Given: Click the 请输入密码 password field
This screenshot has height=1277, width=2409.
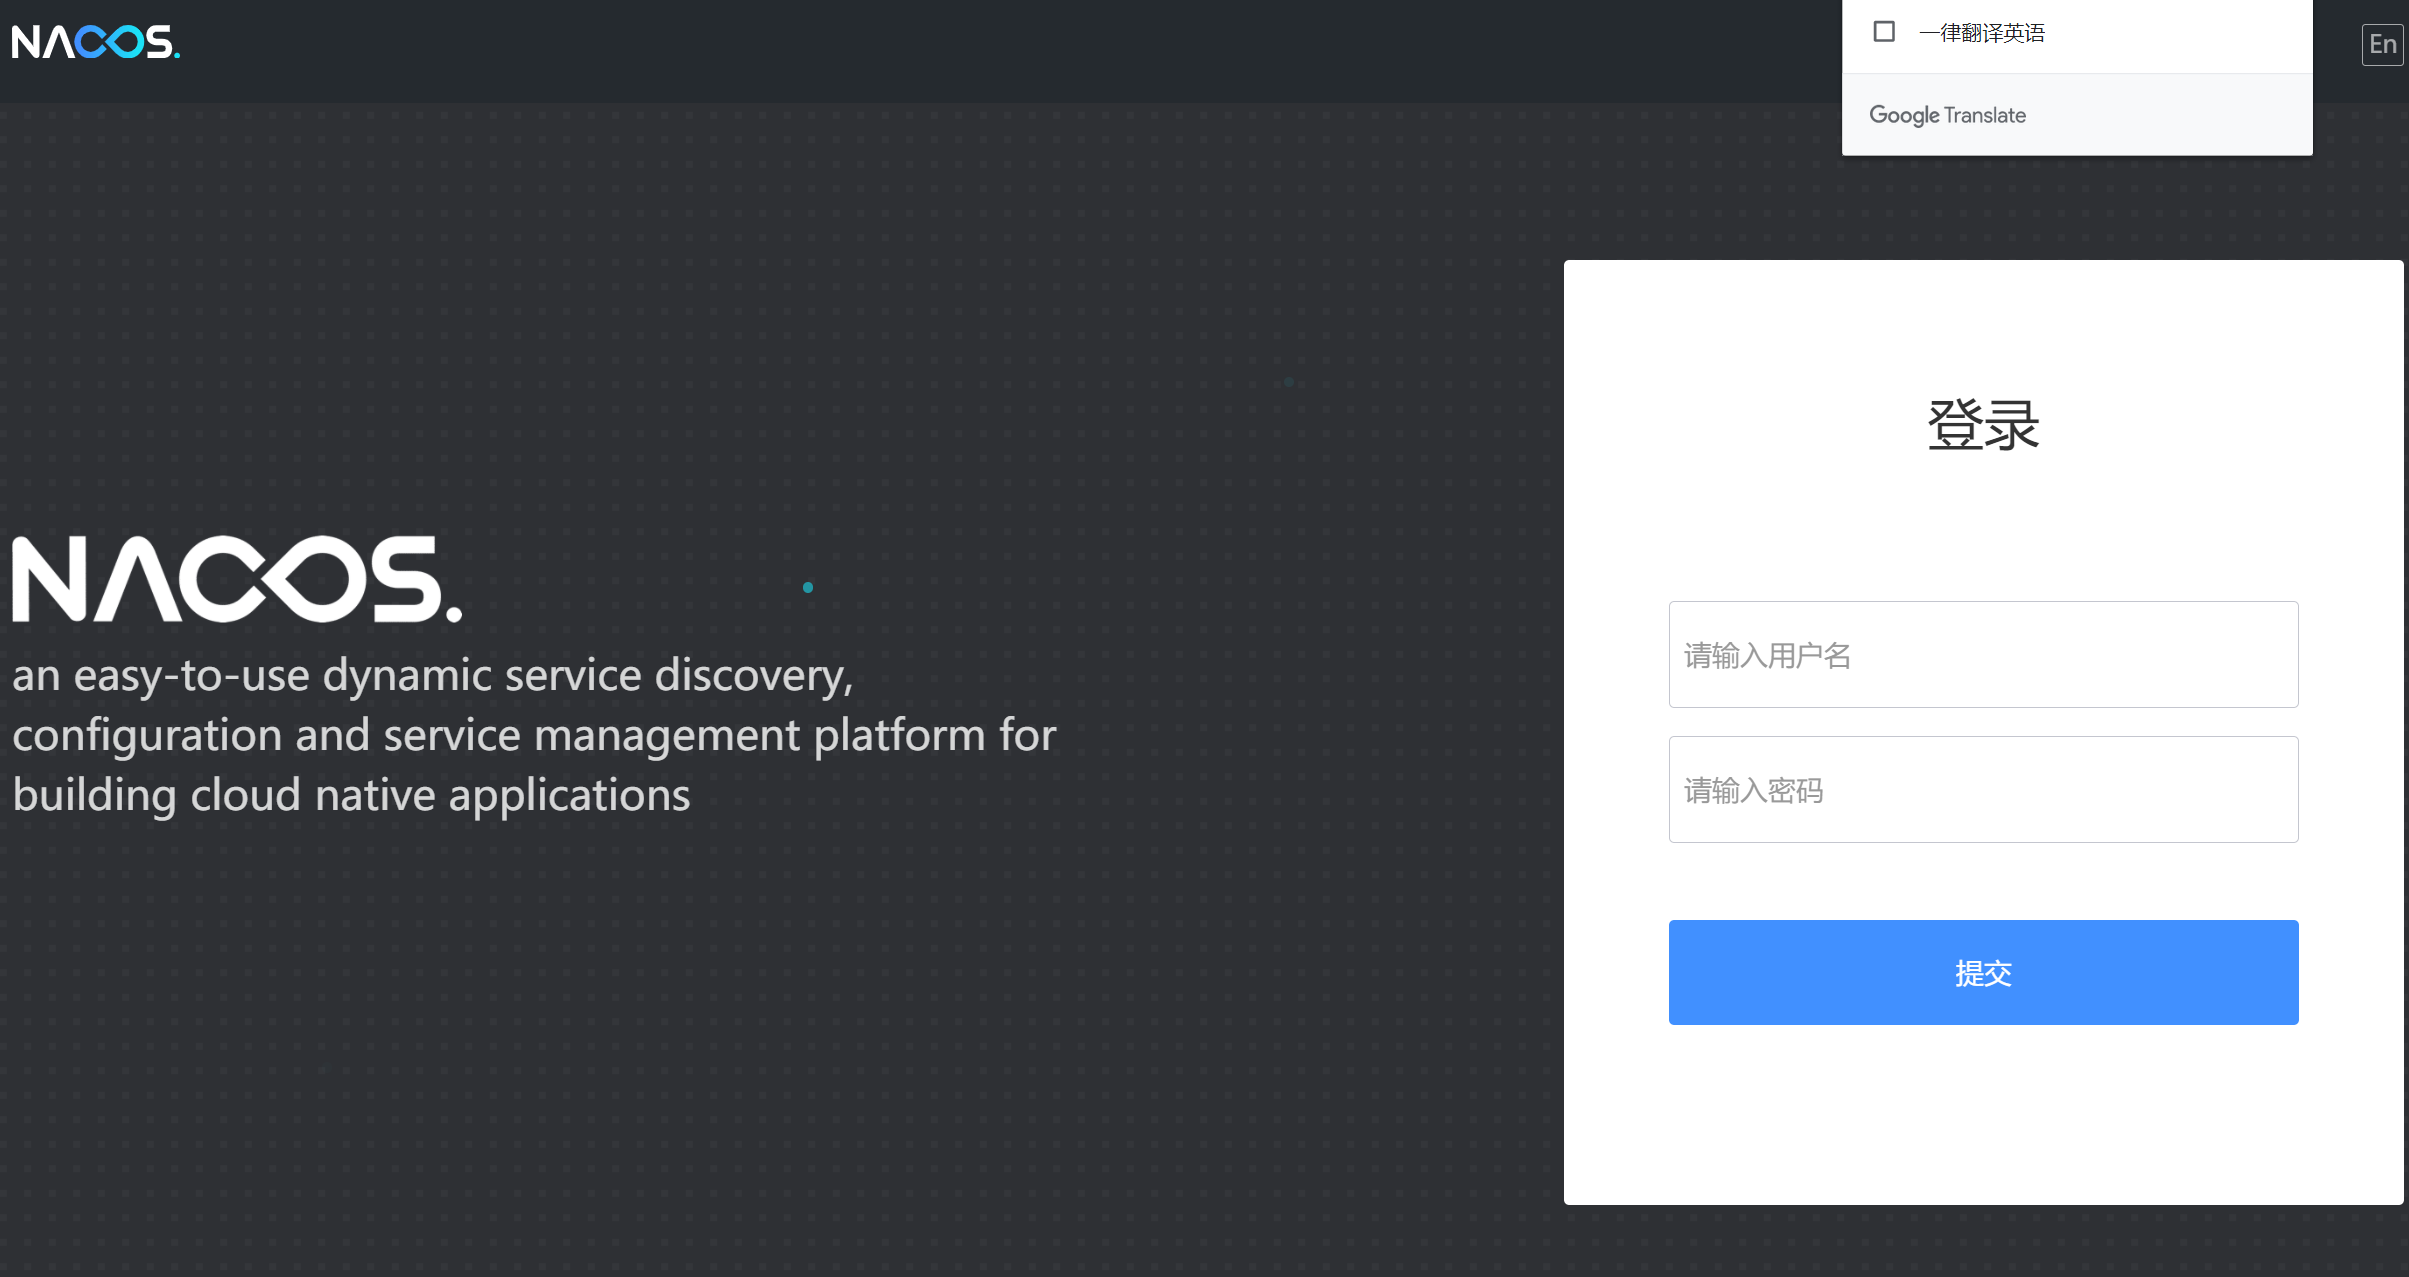Looking at the screenshot, I should pos(1982,789).
